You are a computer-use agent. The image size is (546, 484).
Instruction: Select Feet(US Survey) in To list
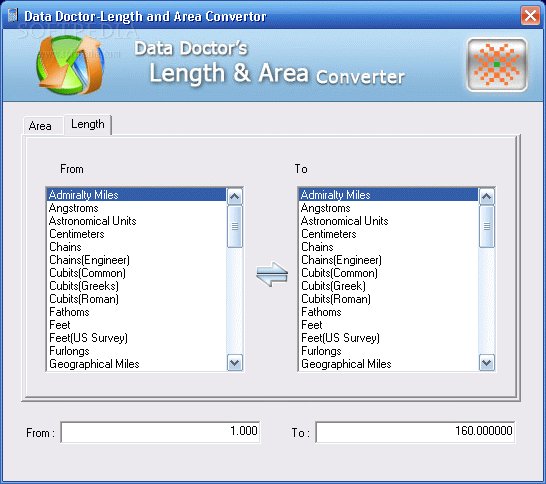[389, 338]
